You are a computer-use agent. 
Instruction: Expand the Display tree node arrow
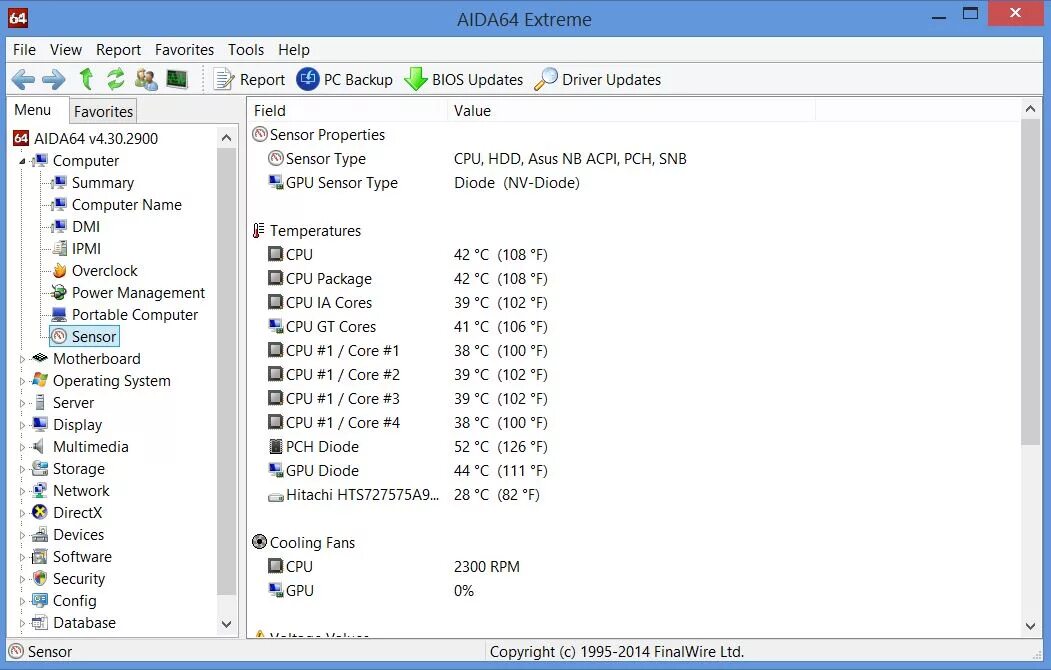tap(22, 425)
